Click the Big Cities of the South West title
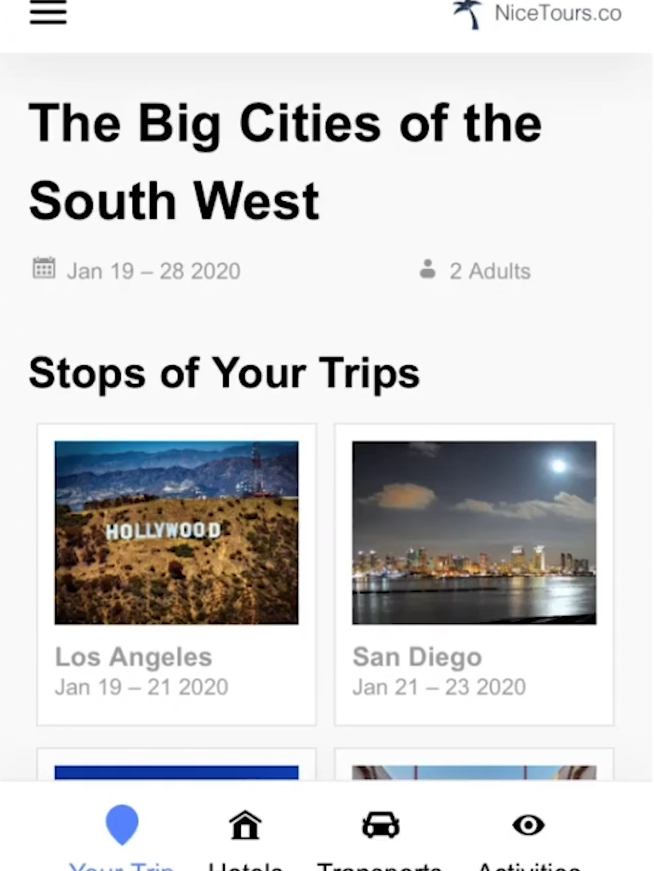 [285, 162]
